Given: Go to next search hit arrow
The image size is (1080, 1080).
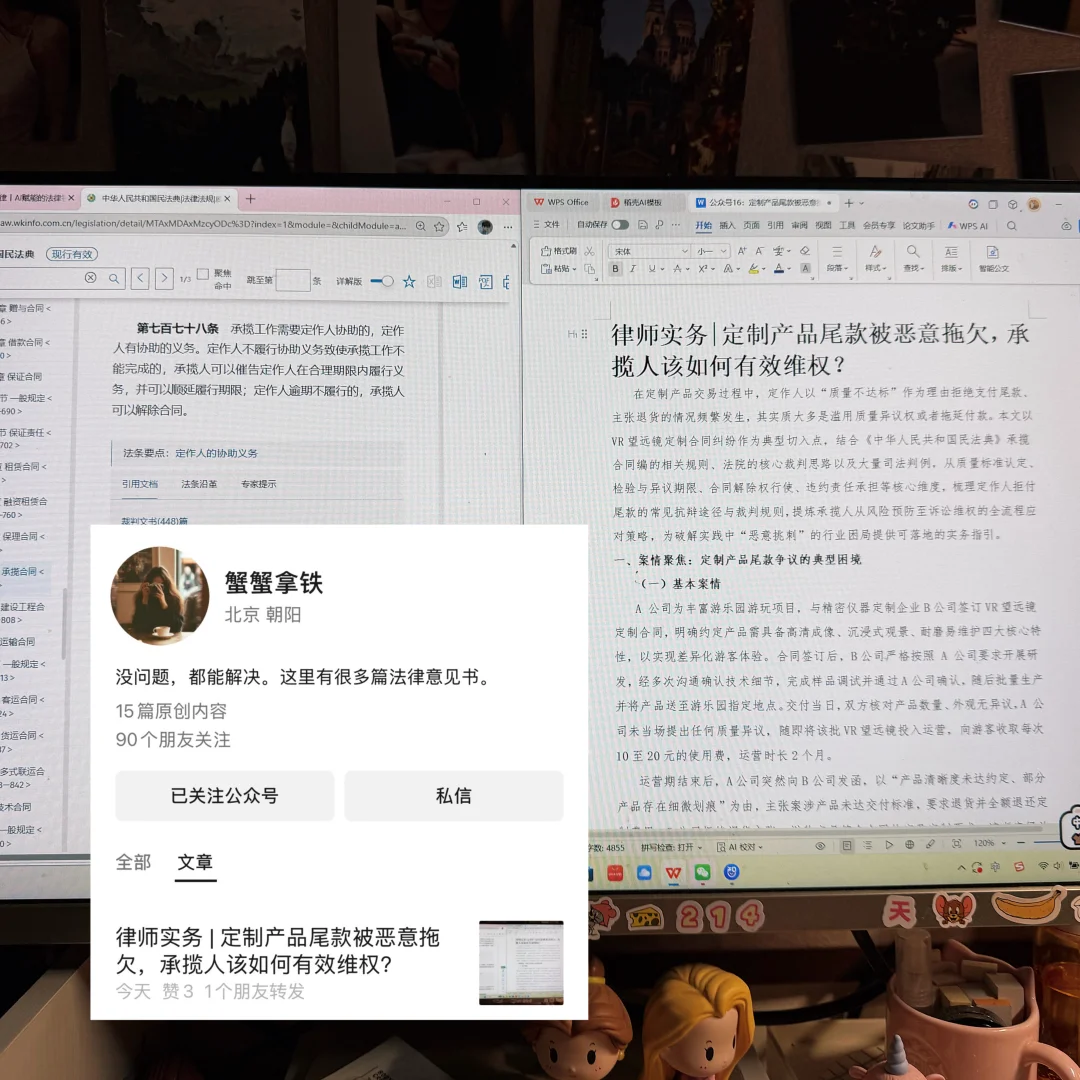Looking at the screenshot, I should click(x=164, y=278).
